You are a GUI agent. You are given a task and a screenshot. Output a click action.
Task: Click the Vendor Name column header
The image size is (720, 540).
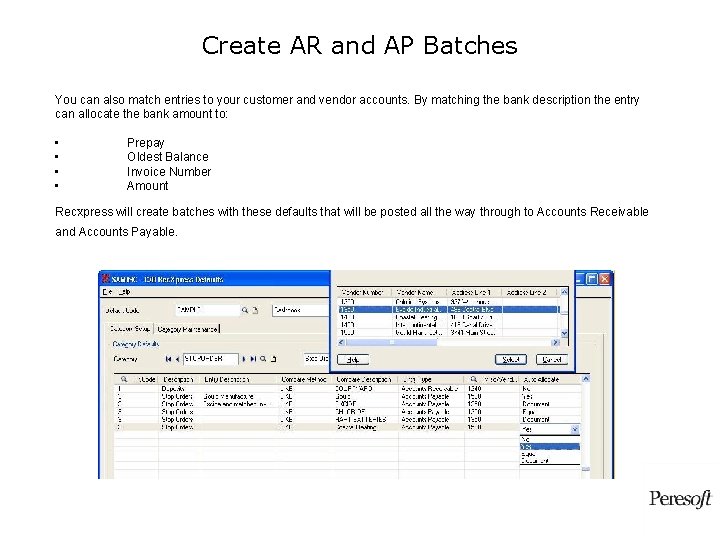pos(418,292)
